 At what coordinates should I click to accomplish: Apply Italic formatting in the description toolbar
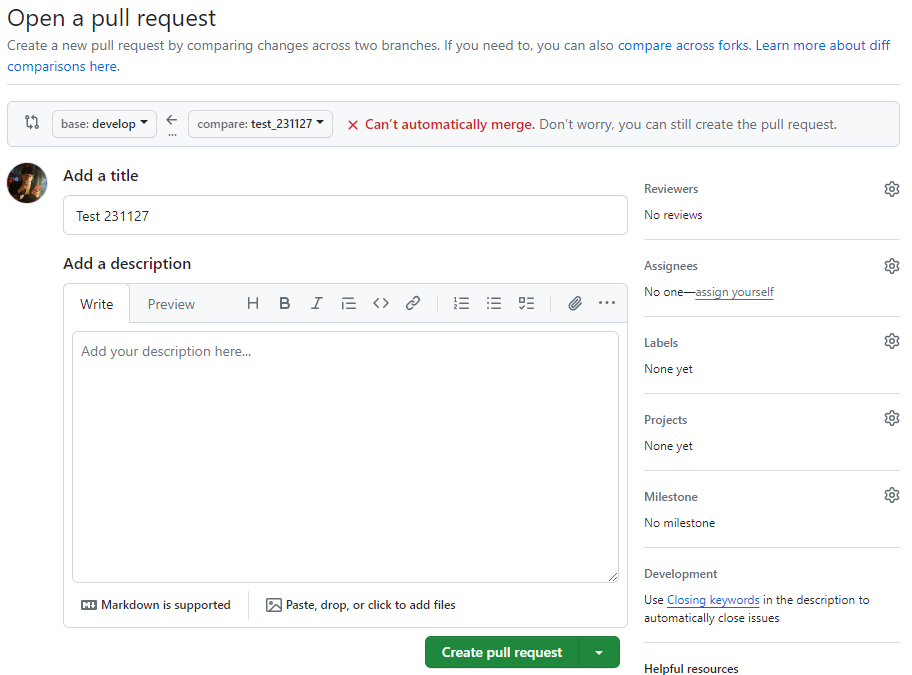316,303
